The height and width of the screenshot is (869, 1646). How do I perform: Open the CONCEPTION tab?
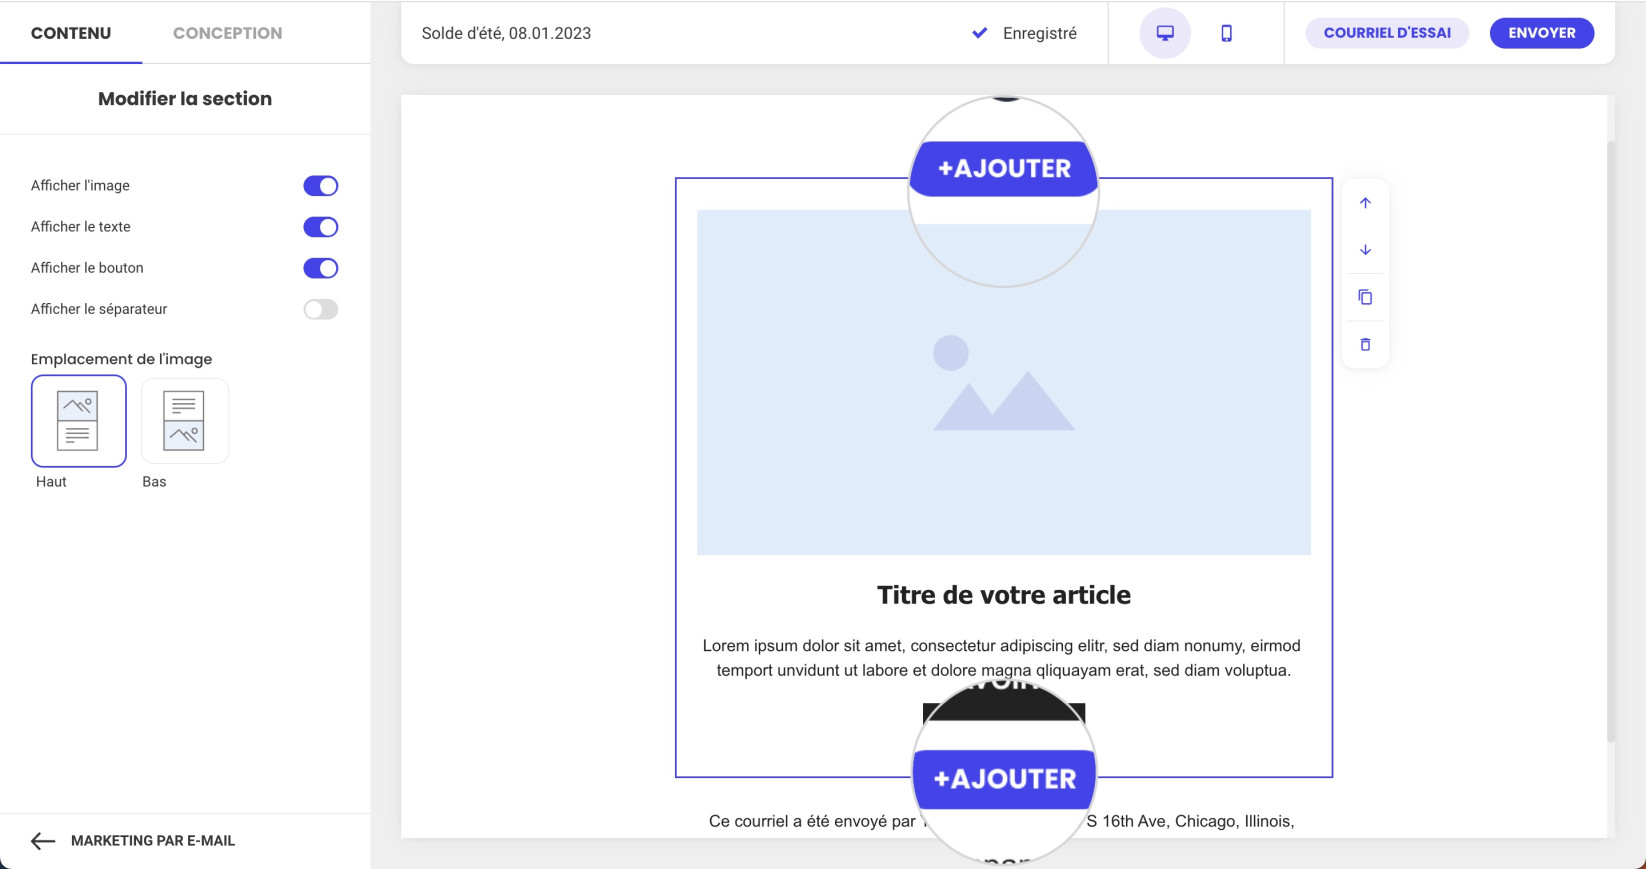[x=228, y=33]
